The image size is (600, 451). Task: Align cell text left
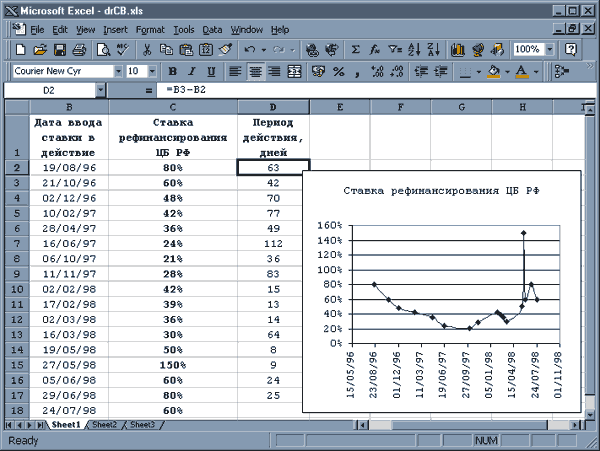point(235,71)
